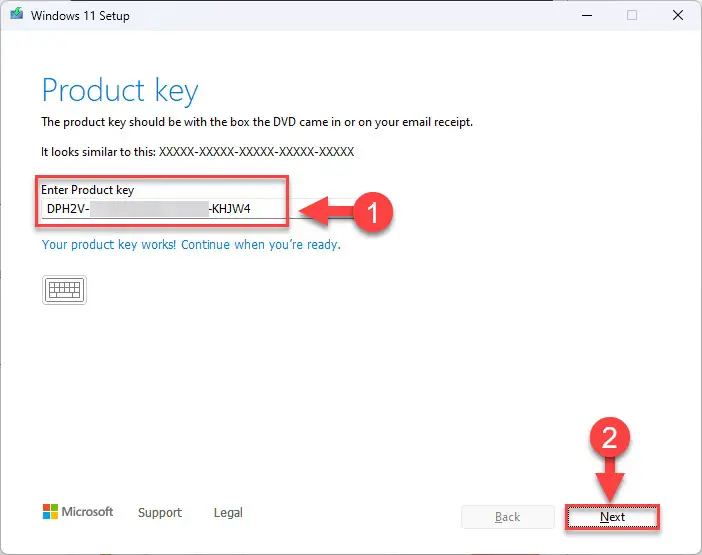Click the Microsoft logo
The height and width of the screenshot is (555, 702).
78,512
